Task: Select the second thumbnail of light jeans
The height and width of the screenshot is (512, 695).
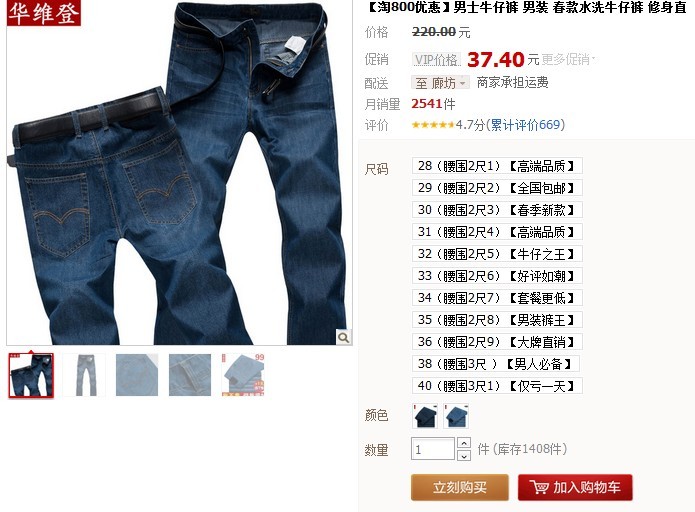Action: click(x=84, y=375)
